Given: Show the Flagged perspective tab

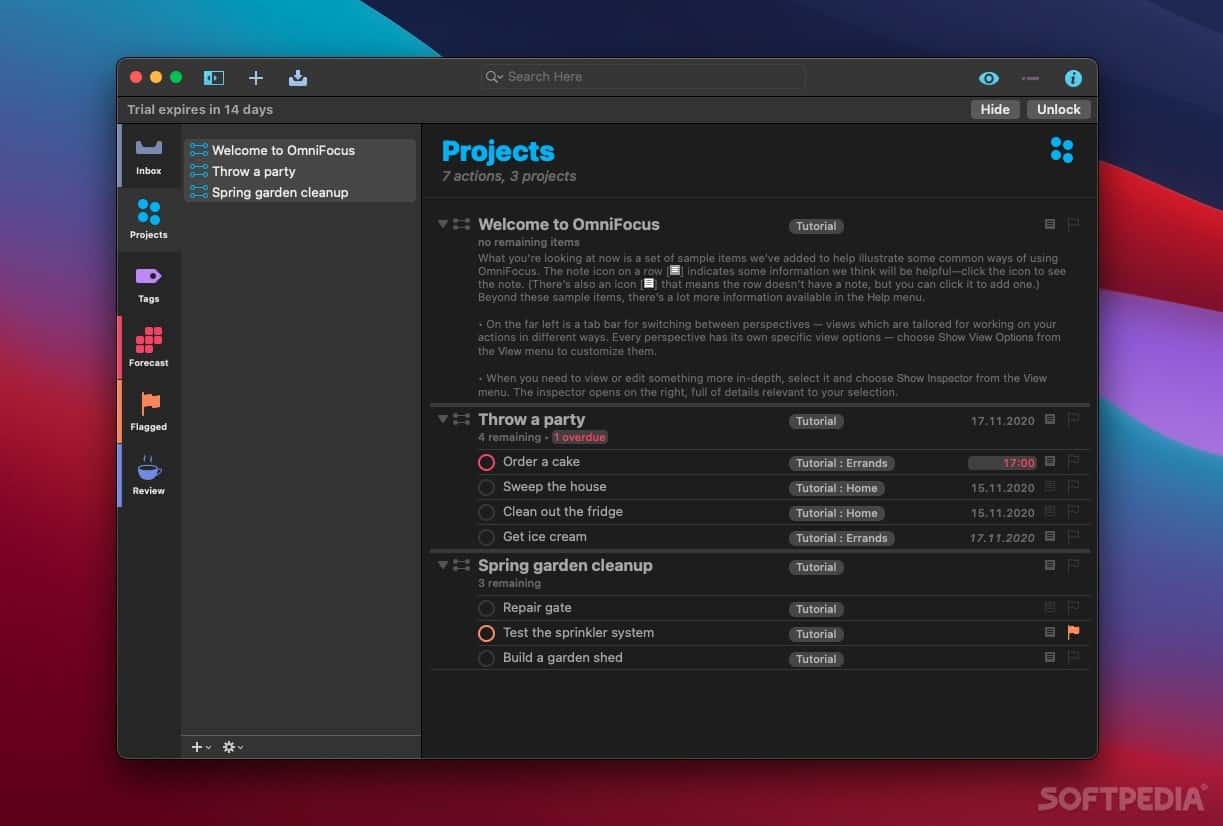Looking at the screenshot, I should pos(149,412).
